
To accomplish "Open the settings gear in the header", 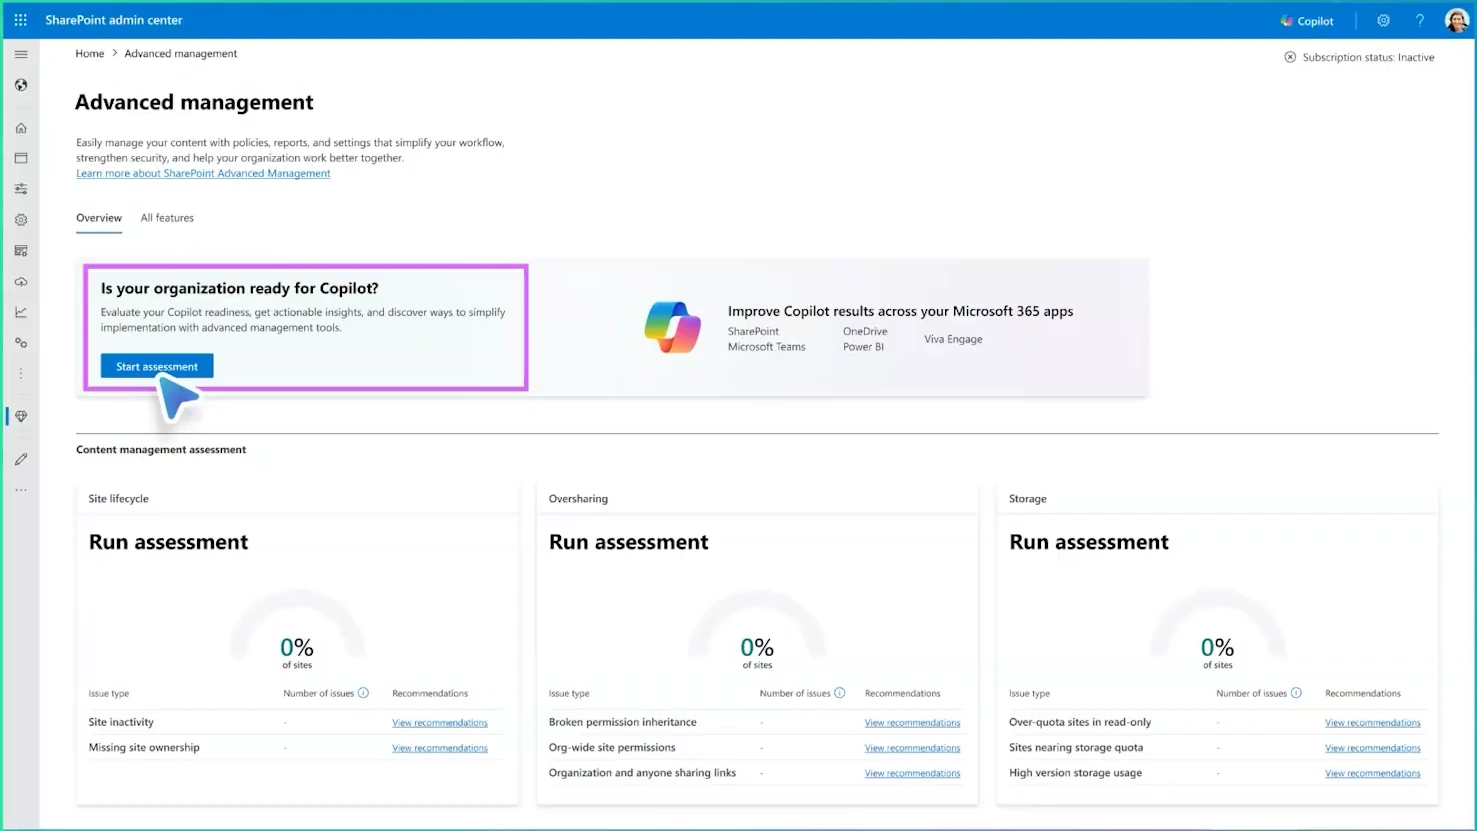I will [1383, 20].
